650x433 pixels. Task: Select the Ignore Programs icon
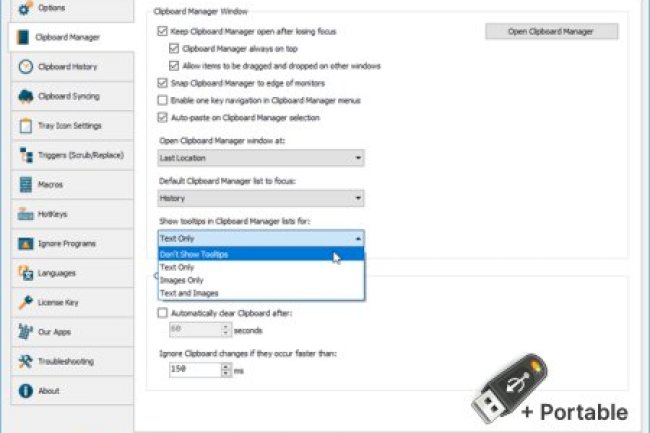tap(25, 244)
